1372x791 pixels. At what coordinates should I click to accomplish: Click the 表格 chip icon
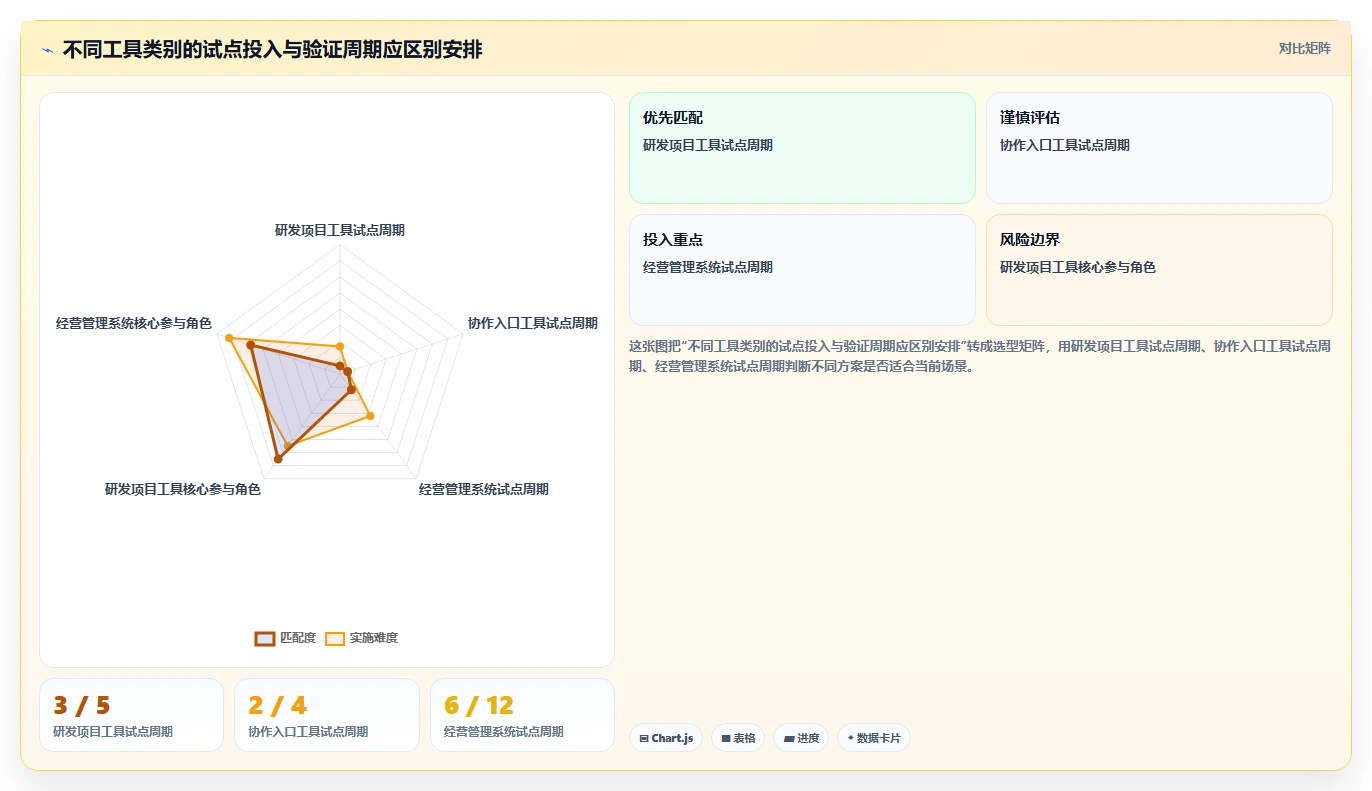coord(726,738)
